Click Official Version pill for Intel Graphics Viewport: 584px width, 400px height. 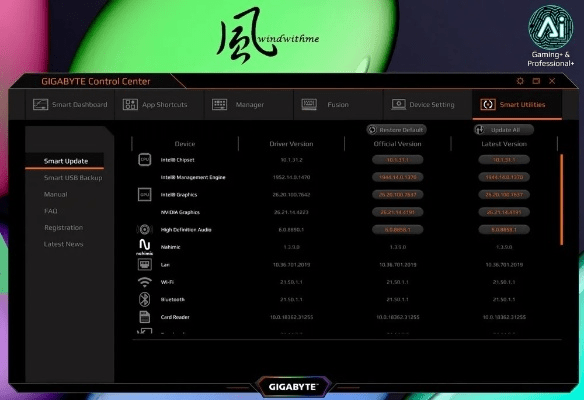tap(397, 194)
